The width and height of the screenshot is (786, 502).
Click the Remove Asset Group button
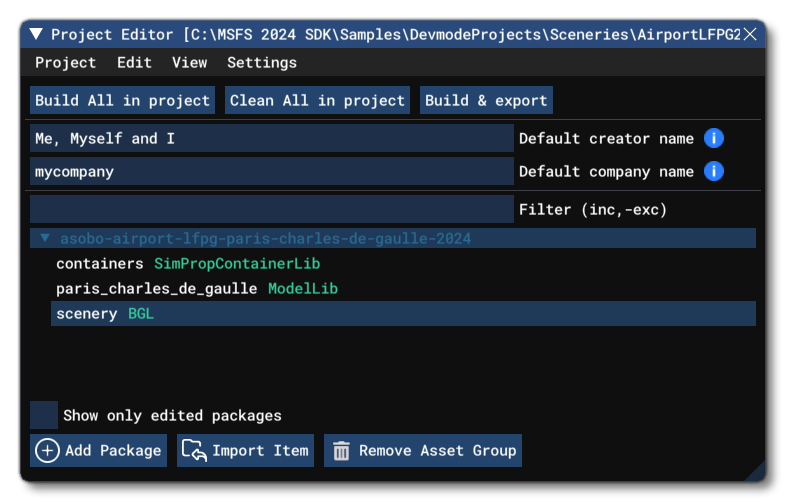[x=423, y=450]
